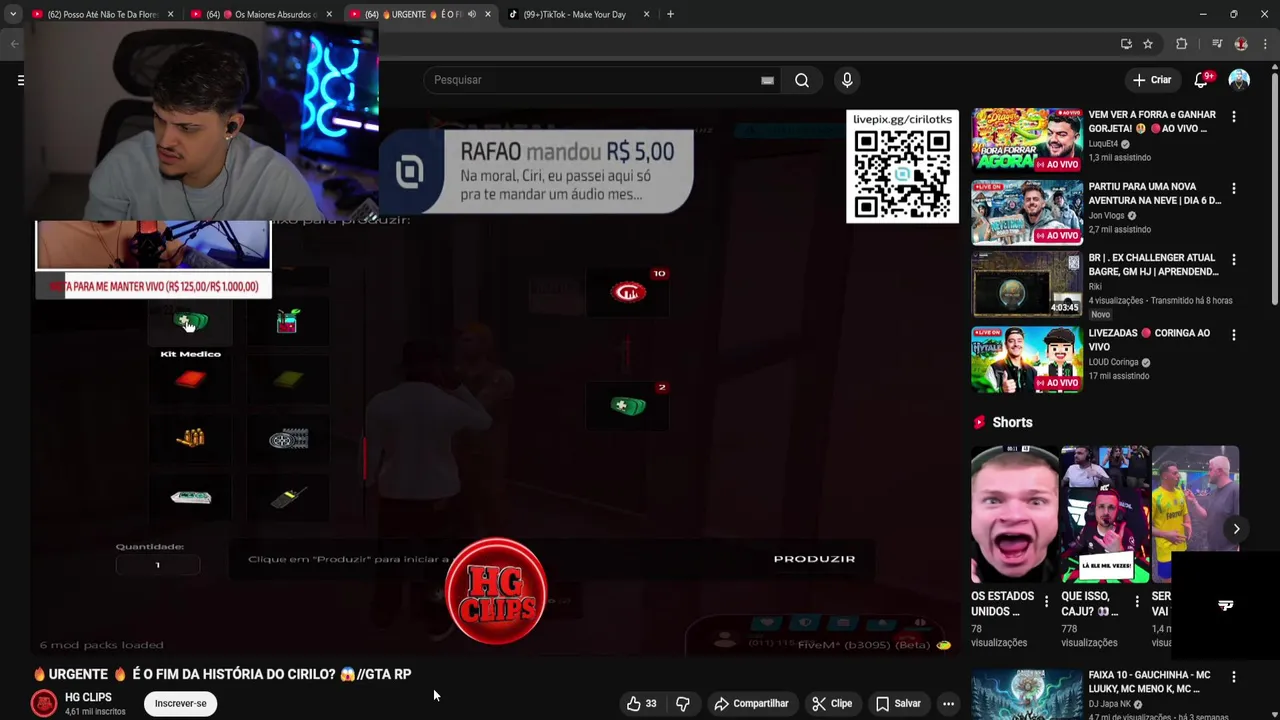The width and height of the screenshot is (1280, 720).
Task: Open the 'OS ESTADOS UNIDOS' short
Action: pos(1014,514)
